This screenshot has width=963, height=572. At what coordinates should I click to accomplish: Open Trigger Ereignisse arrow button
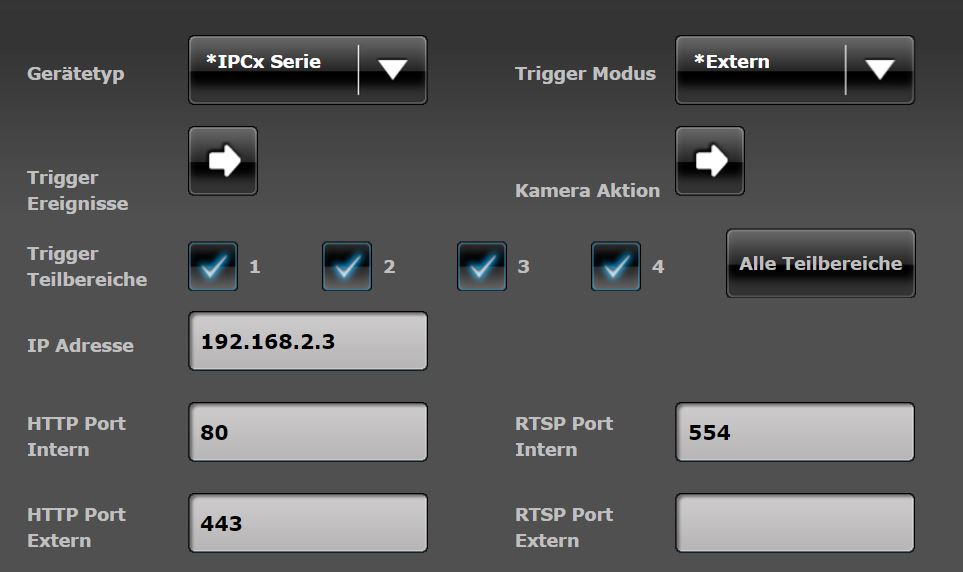click(x=223, y=161)
